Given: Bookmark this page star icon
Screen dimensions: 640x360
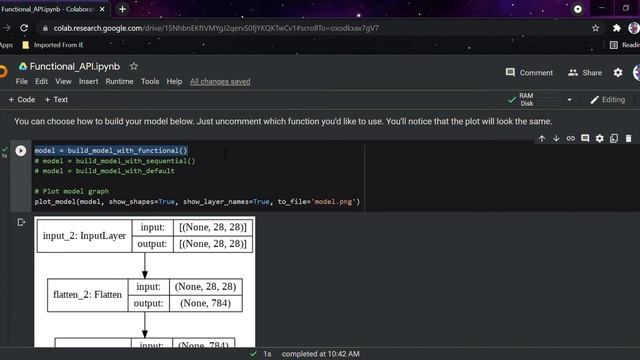Looking at the screenshot, I should point(596,28).
